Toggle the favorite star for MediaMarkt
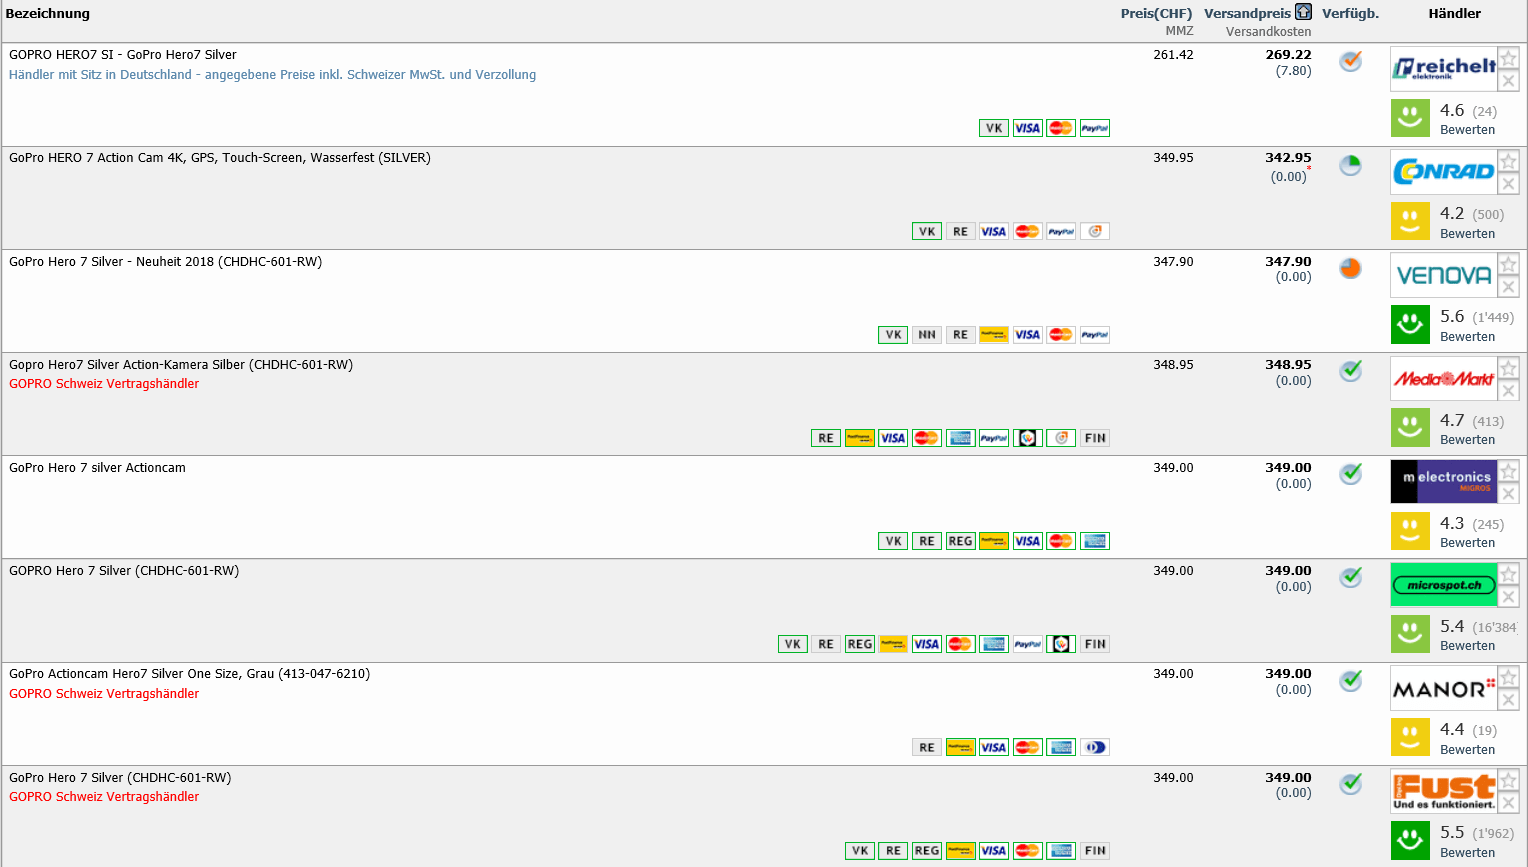Screen dimensions: 1528x867 click(1508, 368)
